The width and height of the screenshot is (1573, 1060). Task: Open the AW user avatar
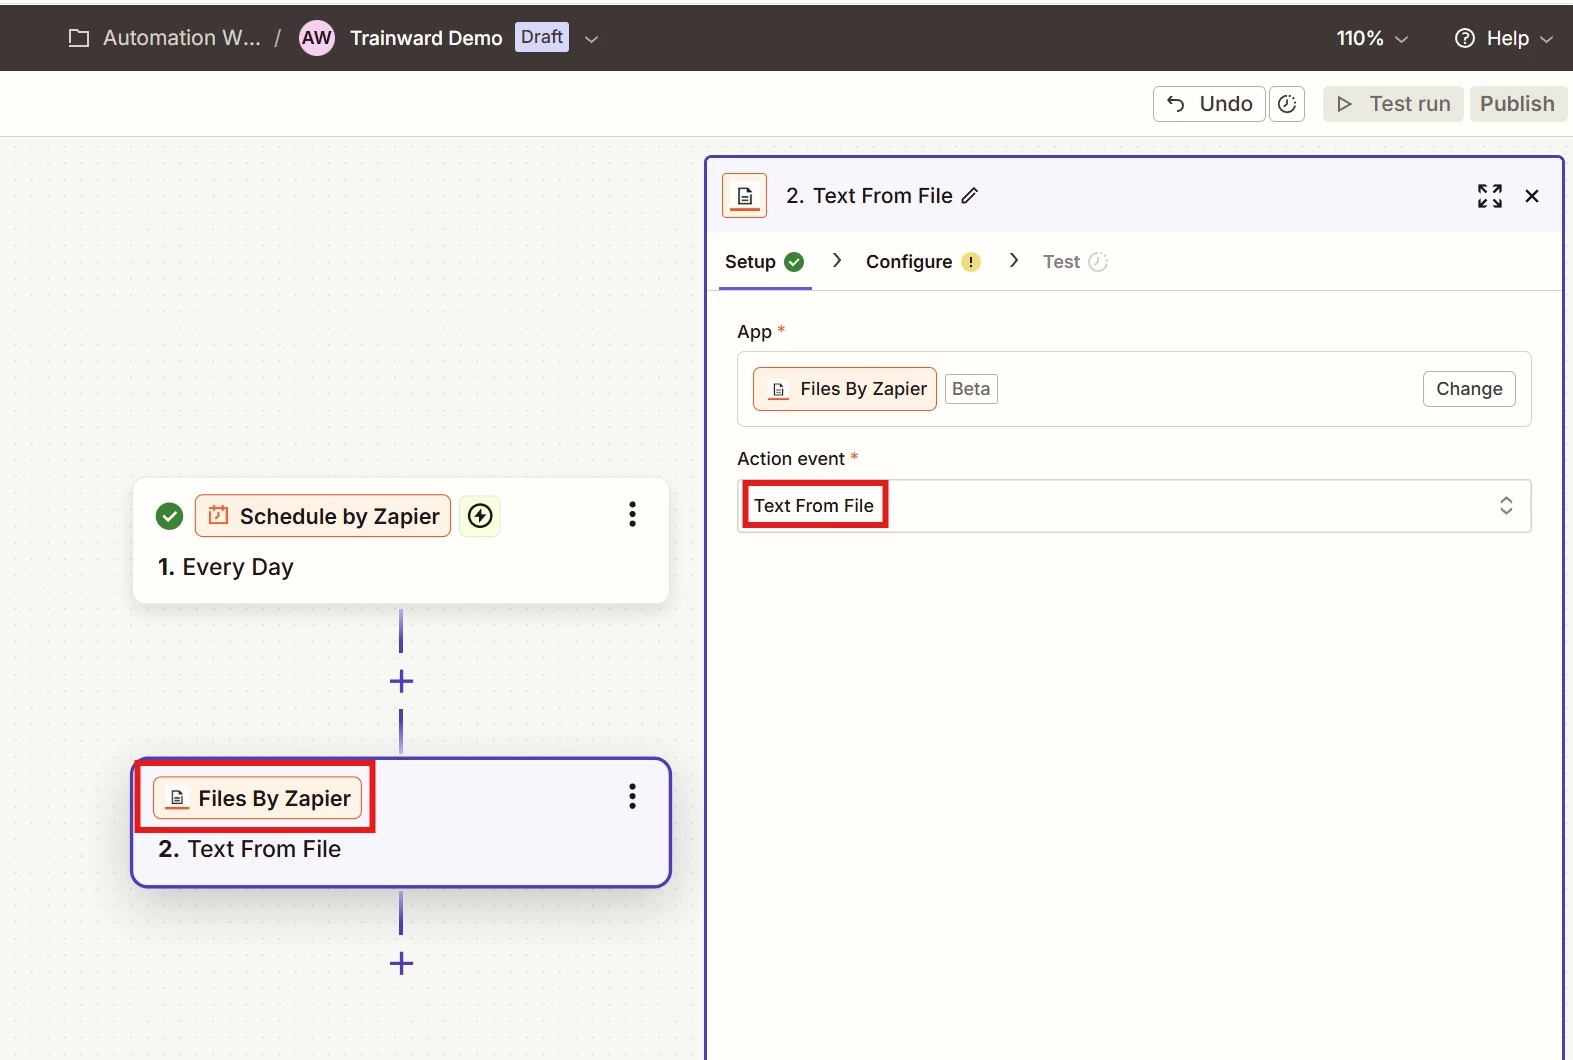pyautogui.click(x=317, y=38)
